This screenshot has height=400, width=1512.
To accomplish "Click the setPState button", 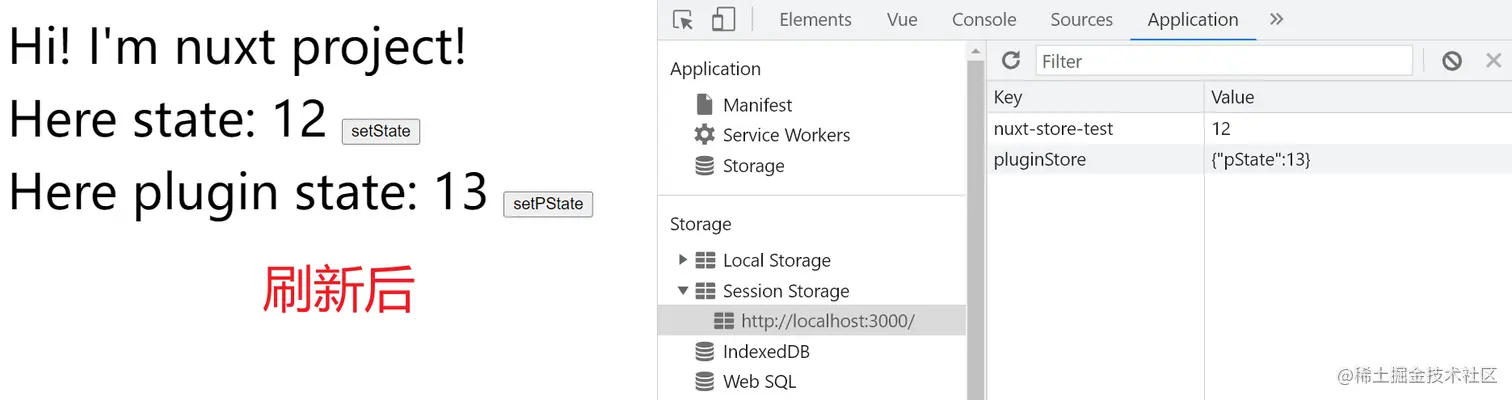I will point(548,204).
